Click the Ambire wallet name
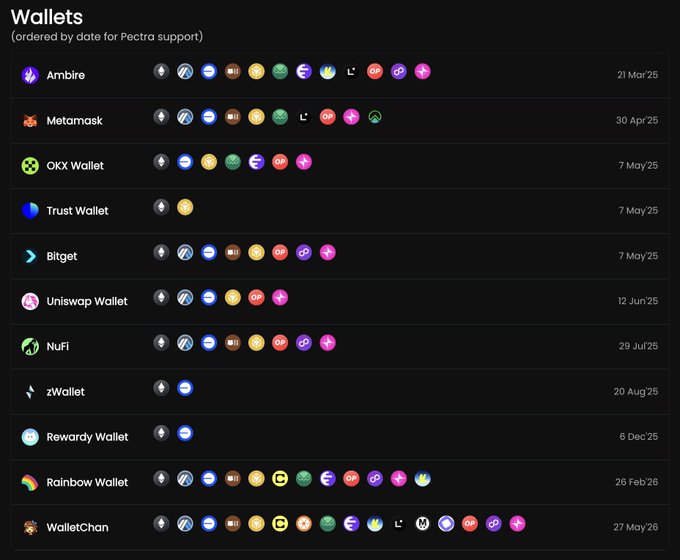 pos(66,75)
